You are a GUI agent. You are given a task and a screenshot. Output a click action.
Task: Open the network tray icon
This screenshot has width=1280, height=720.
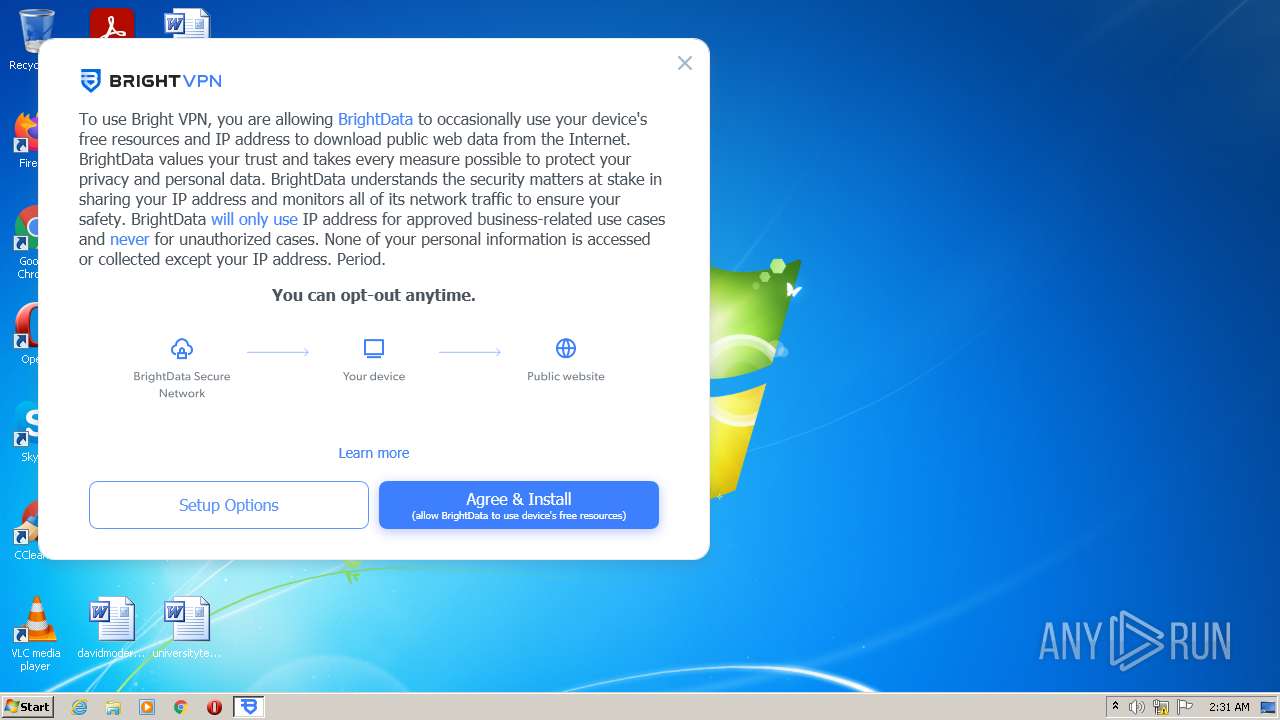[x=1161, y=707]
